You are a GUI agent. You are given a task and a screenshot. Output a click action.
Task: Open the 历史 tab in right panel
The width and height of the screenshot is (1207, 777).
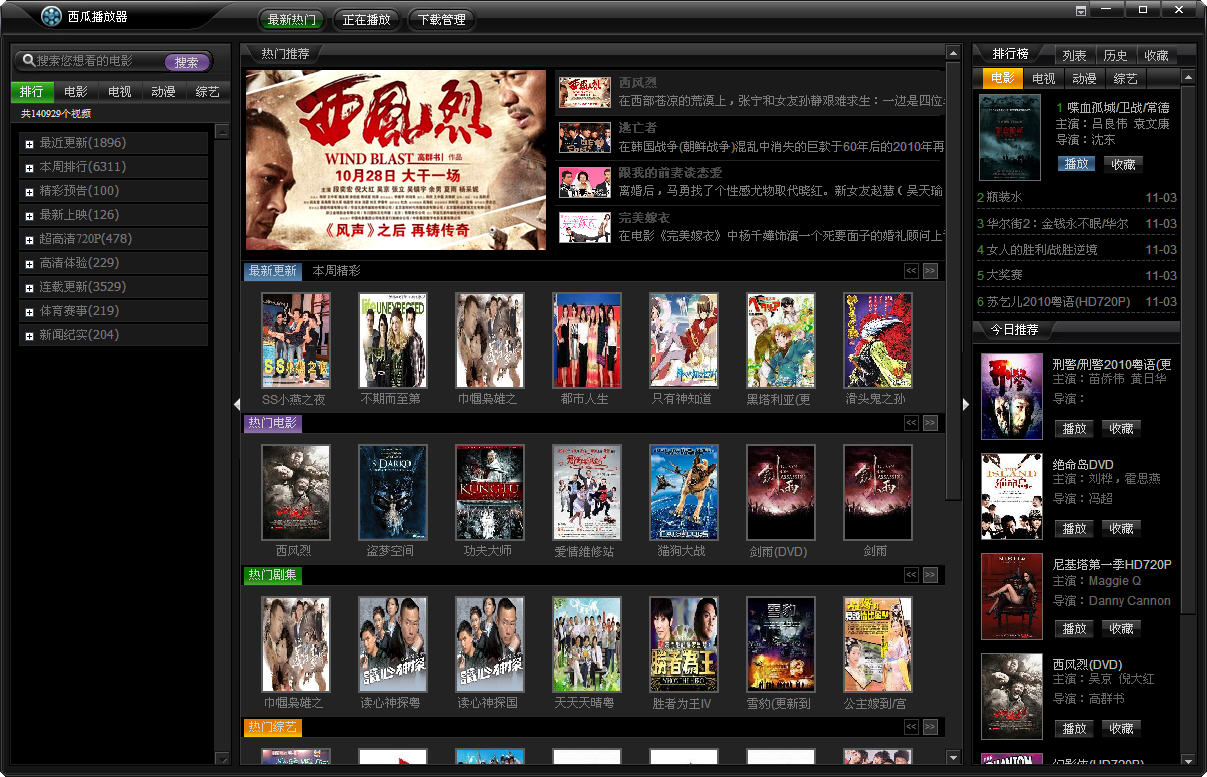tap(1115, 56)
